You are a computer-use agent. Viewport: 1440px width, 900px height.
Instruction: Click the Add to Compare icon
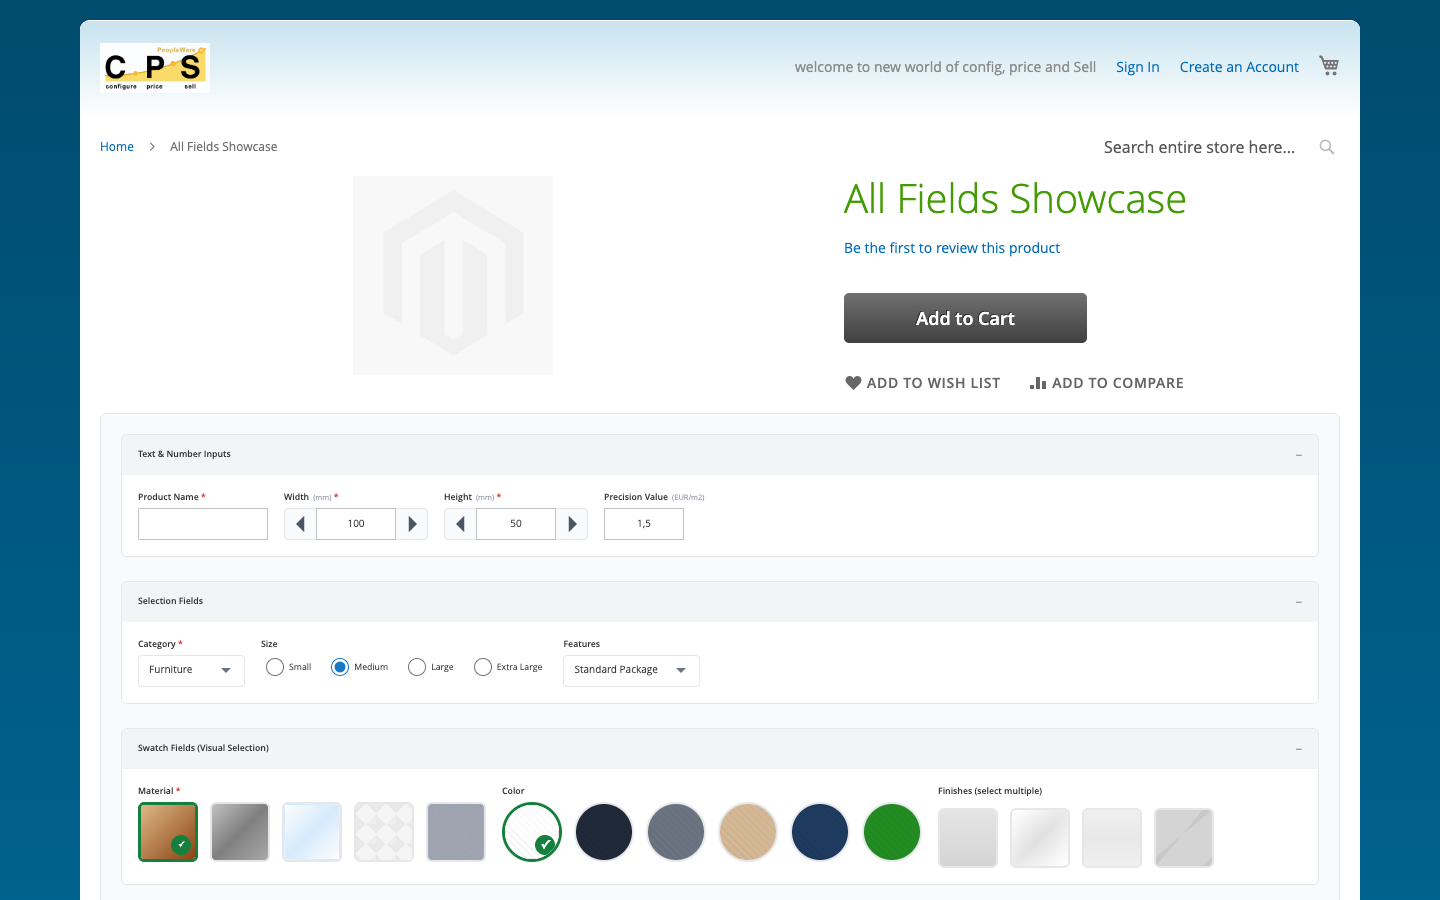(x=1038, y=382)
